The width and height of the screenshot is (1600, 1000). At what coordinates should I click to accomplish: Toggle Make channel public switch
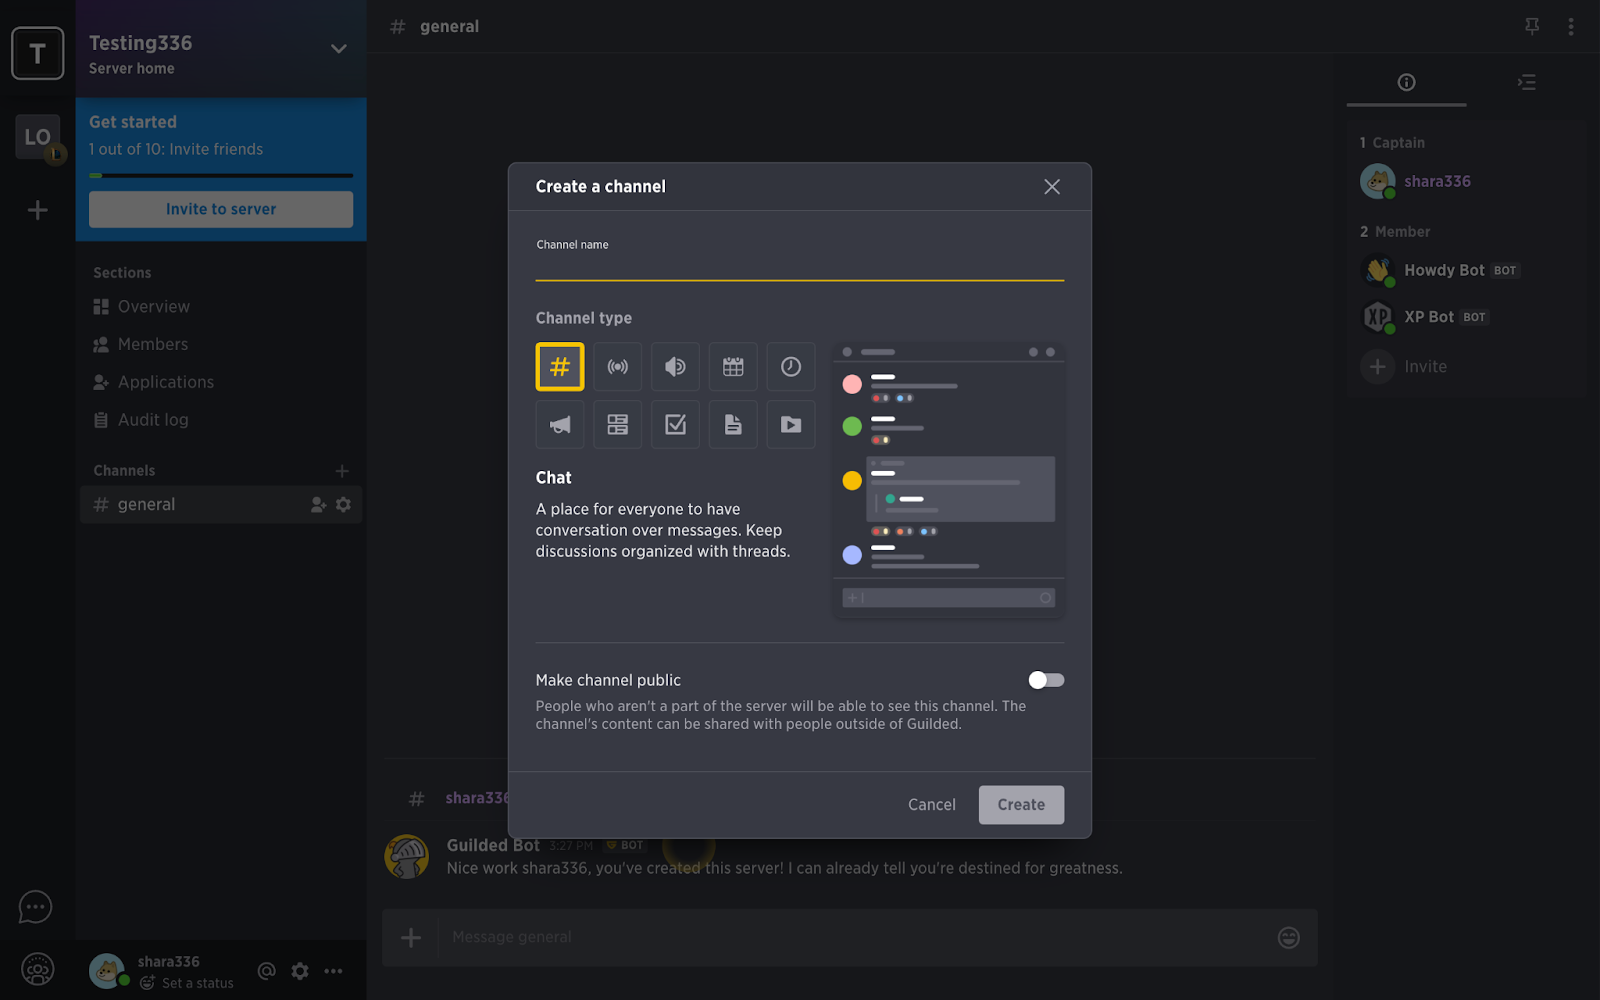[x=1046, y=680]
